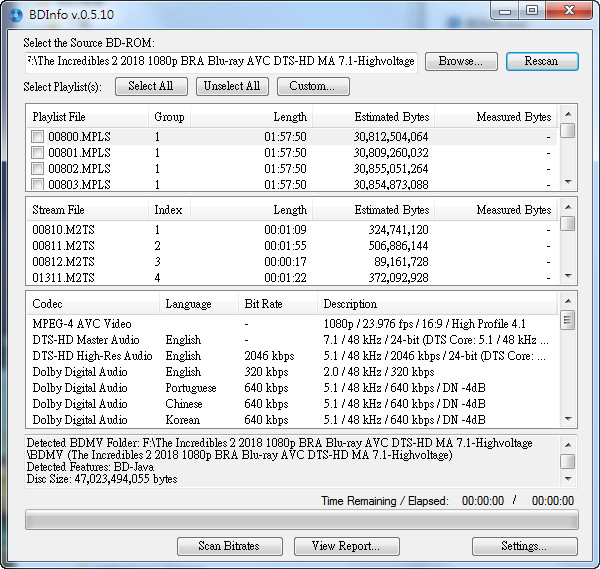The height and width of the screenshot is (569, 600).
Task: Click codec list scroll down arrow
Action: point(568,419)
